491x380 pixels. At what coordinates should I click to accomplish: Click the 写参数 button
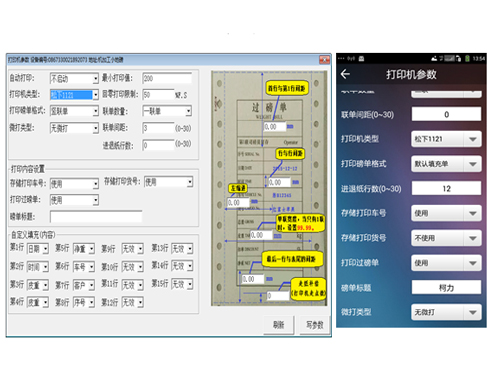315,325
